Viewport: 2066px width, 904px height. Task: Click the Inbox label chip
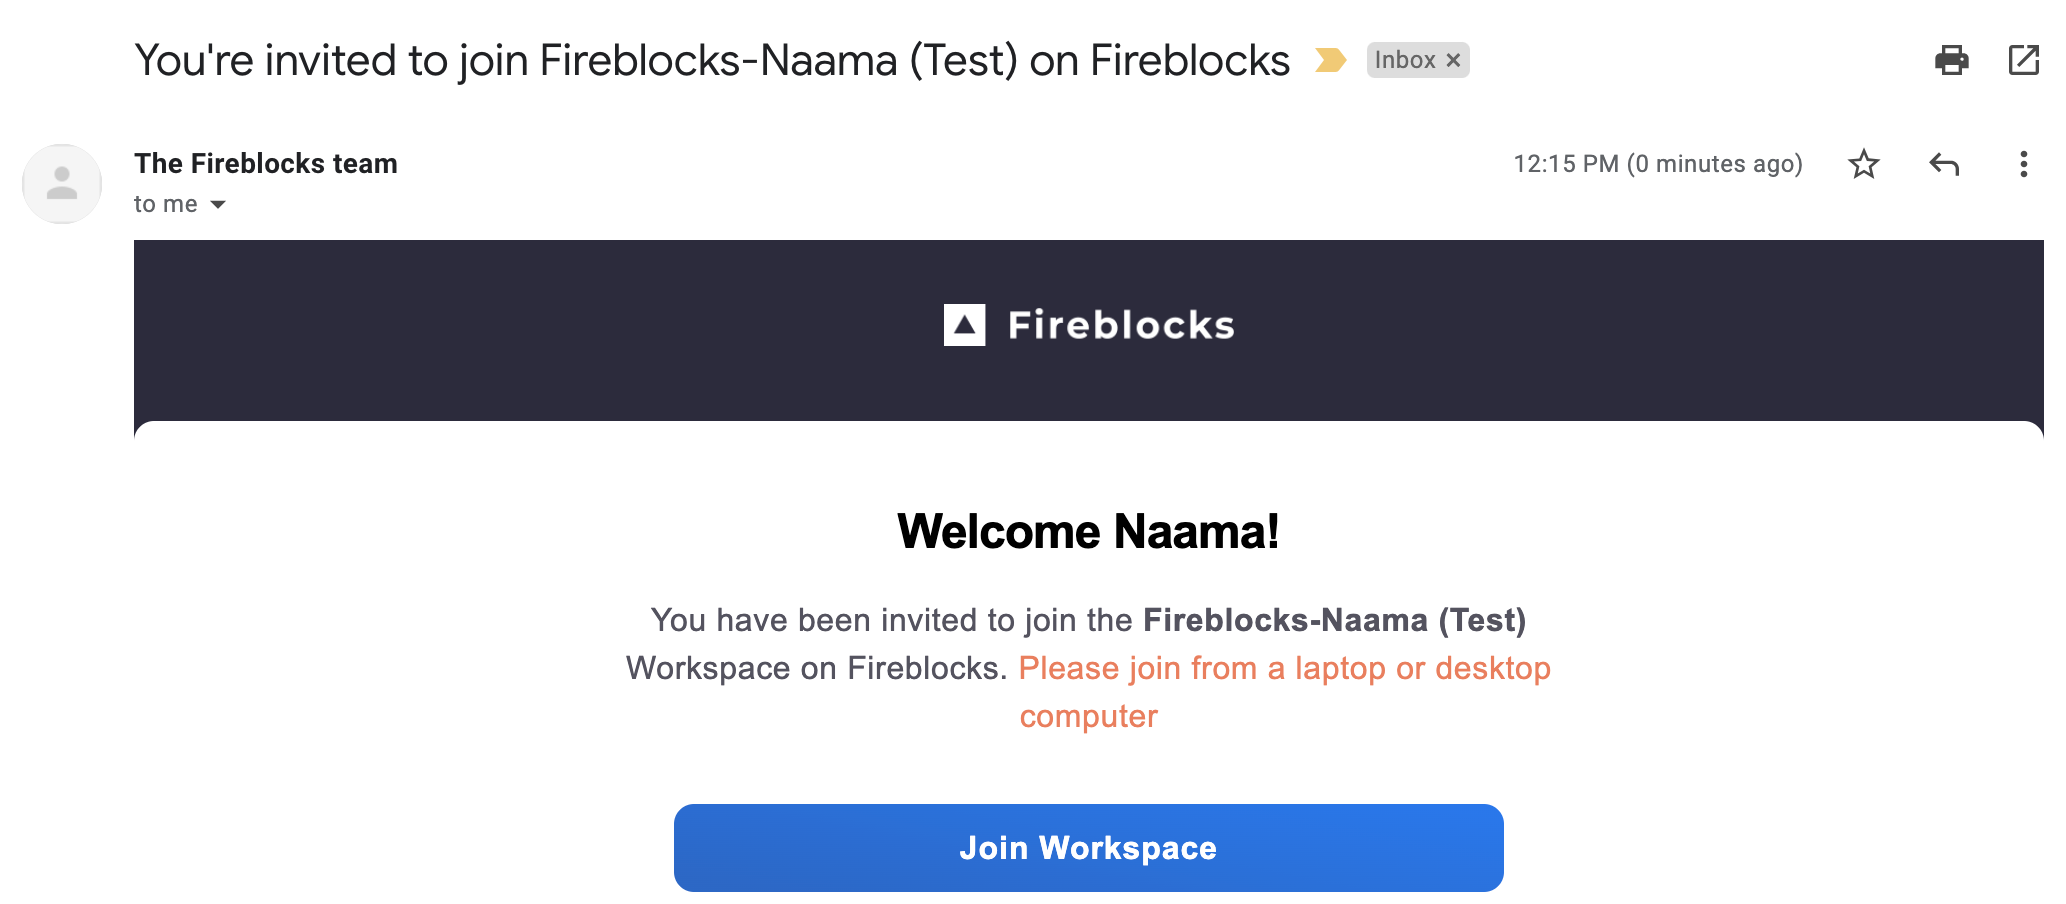coord(1404,60)
